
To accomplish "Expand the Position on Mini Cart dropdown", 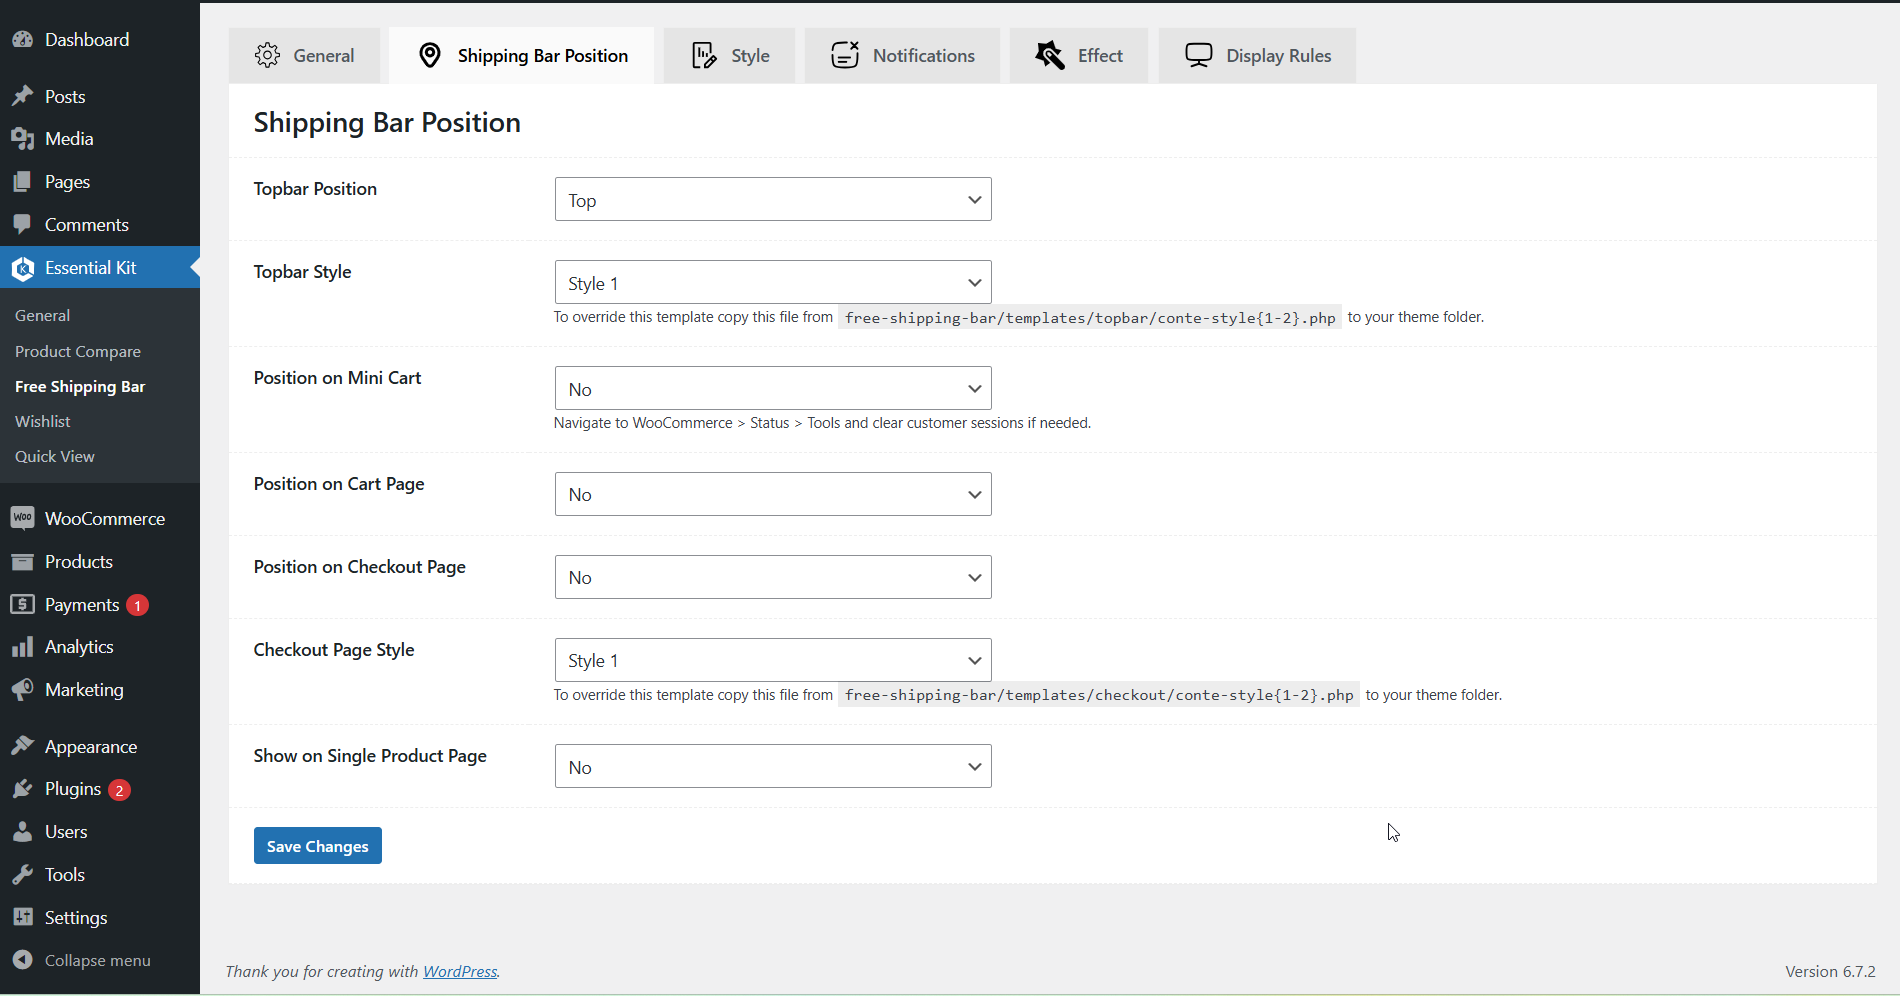I will click(x=773, y=388).
